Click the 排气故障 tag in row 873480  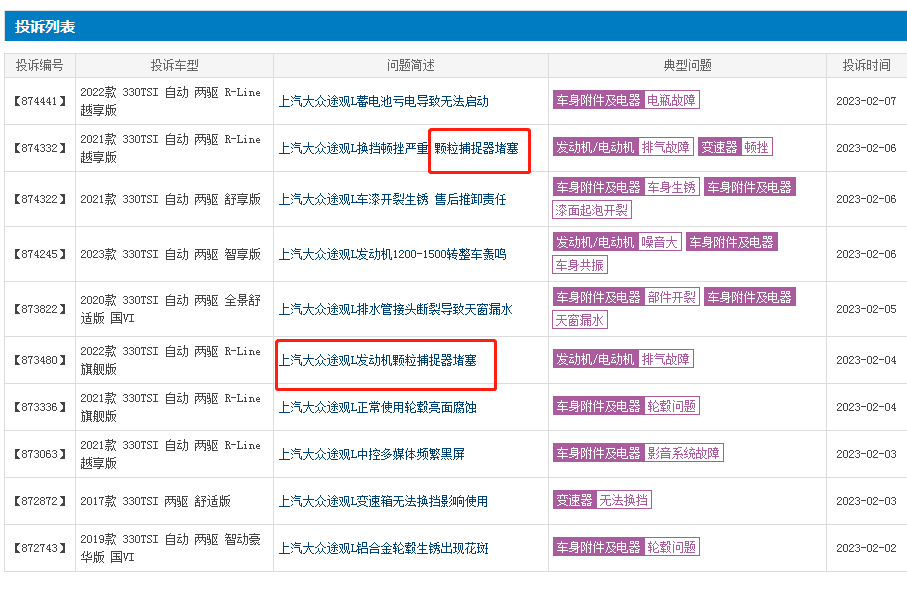(665, 359)
